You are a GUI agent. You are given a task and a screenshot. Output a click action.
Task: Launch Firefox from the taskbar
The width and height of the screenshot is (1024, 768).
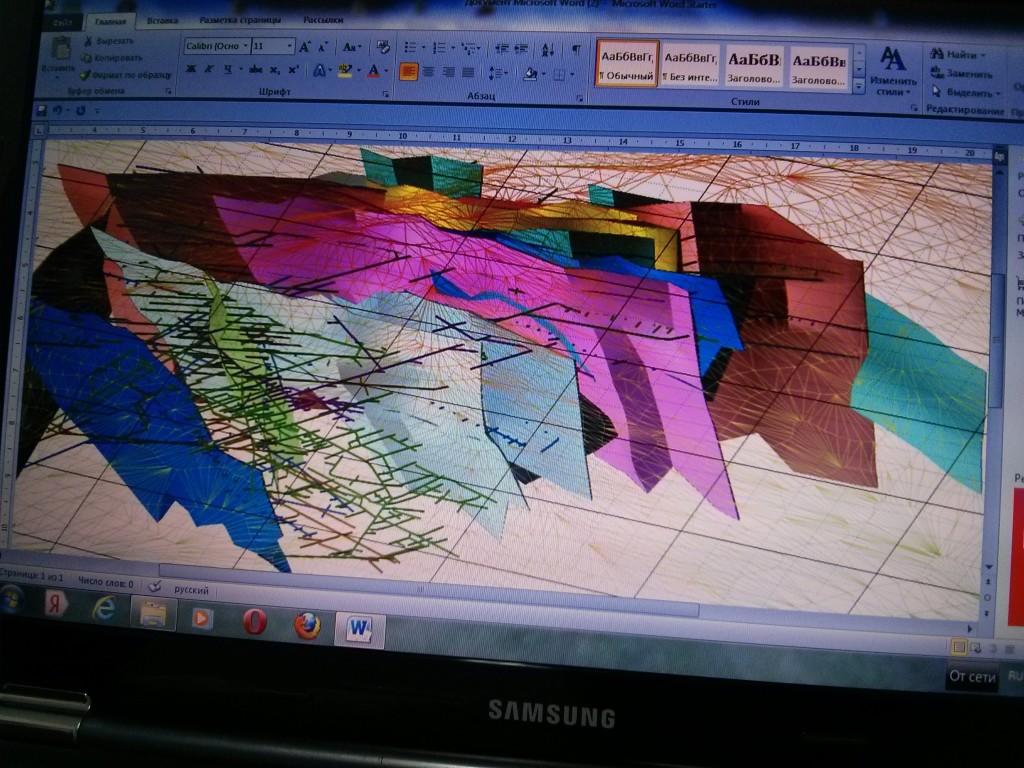click(x=307, y=625)
